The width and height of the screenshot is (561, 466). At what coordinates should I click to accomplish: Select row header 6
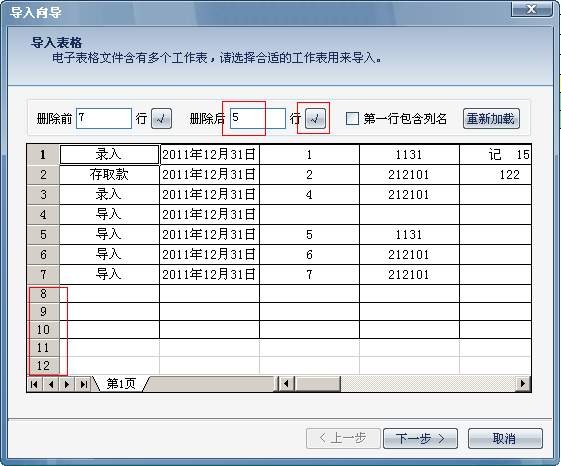tap(43, 255)
